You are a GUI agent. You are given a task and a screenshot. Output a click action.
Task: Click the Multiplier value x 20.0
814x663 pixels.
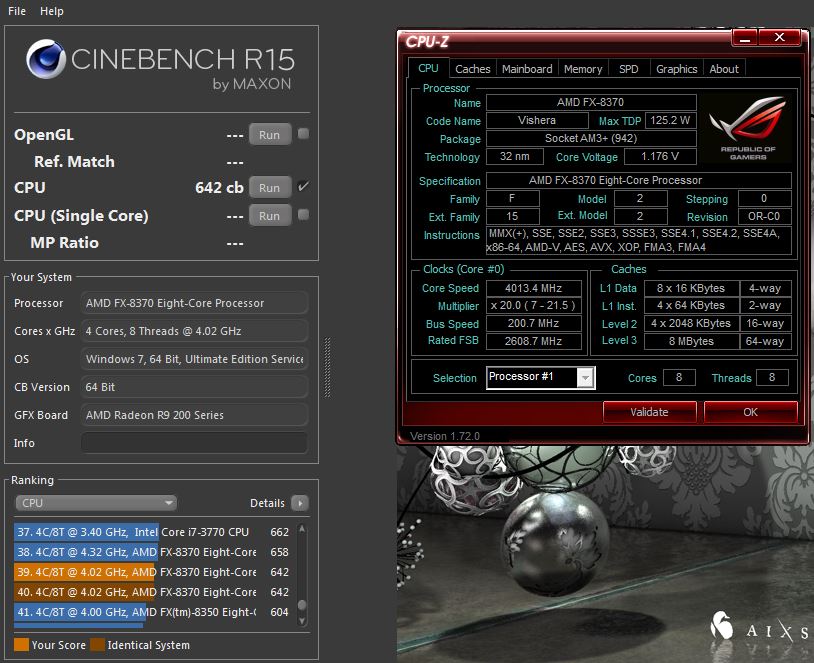point(534,305)
